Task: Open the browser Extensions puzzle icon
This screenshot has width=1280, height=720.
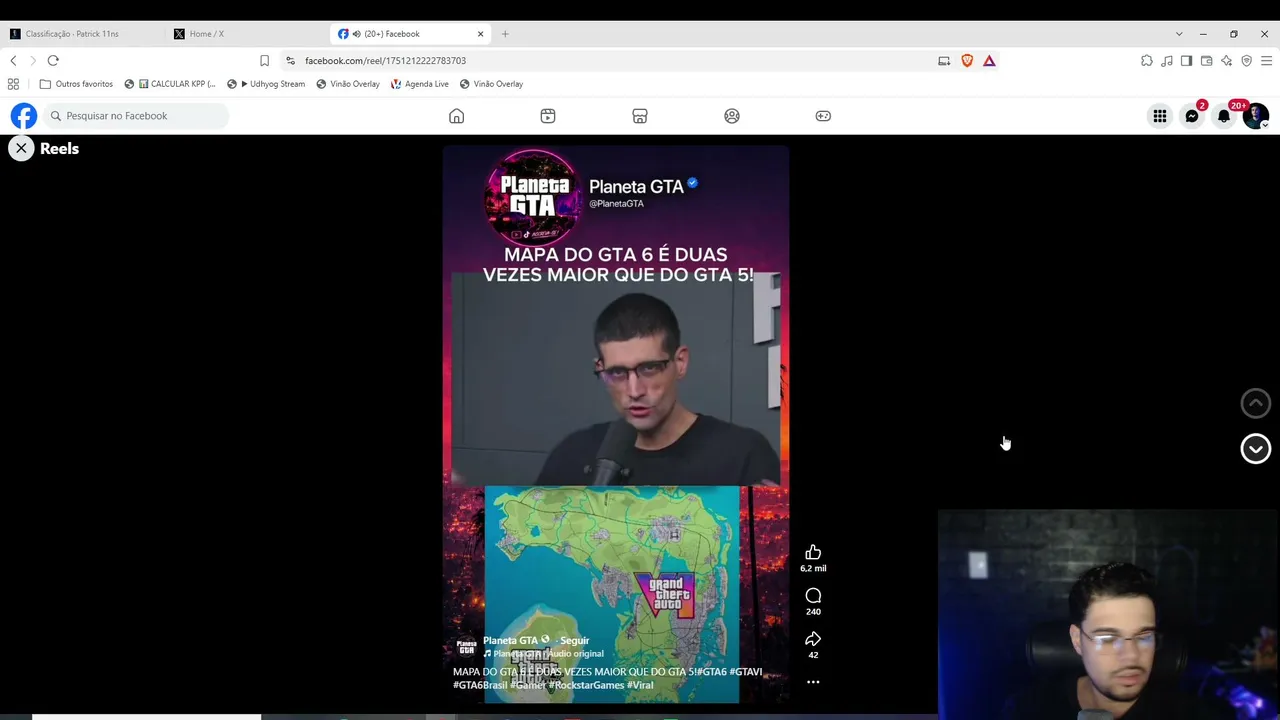Action: (x=1147, y=61)
